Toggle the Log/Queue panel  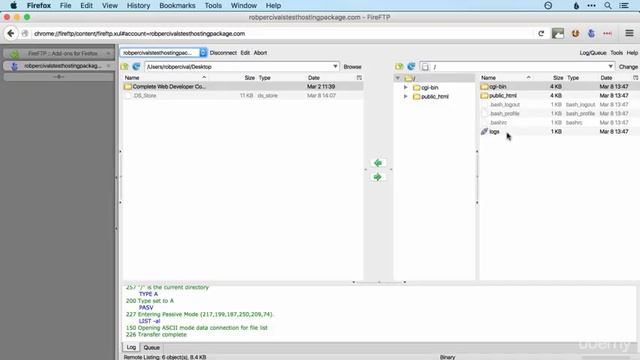pyautogui.click(x=593, y=53)
